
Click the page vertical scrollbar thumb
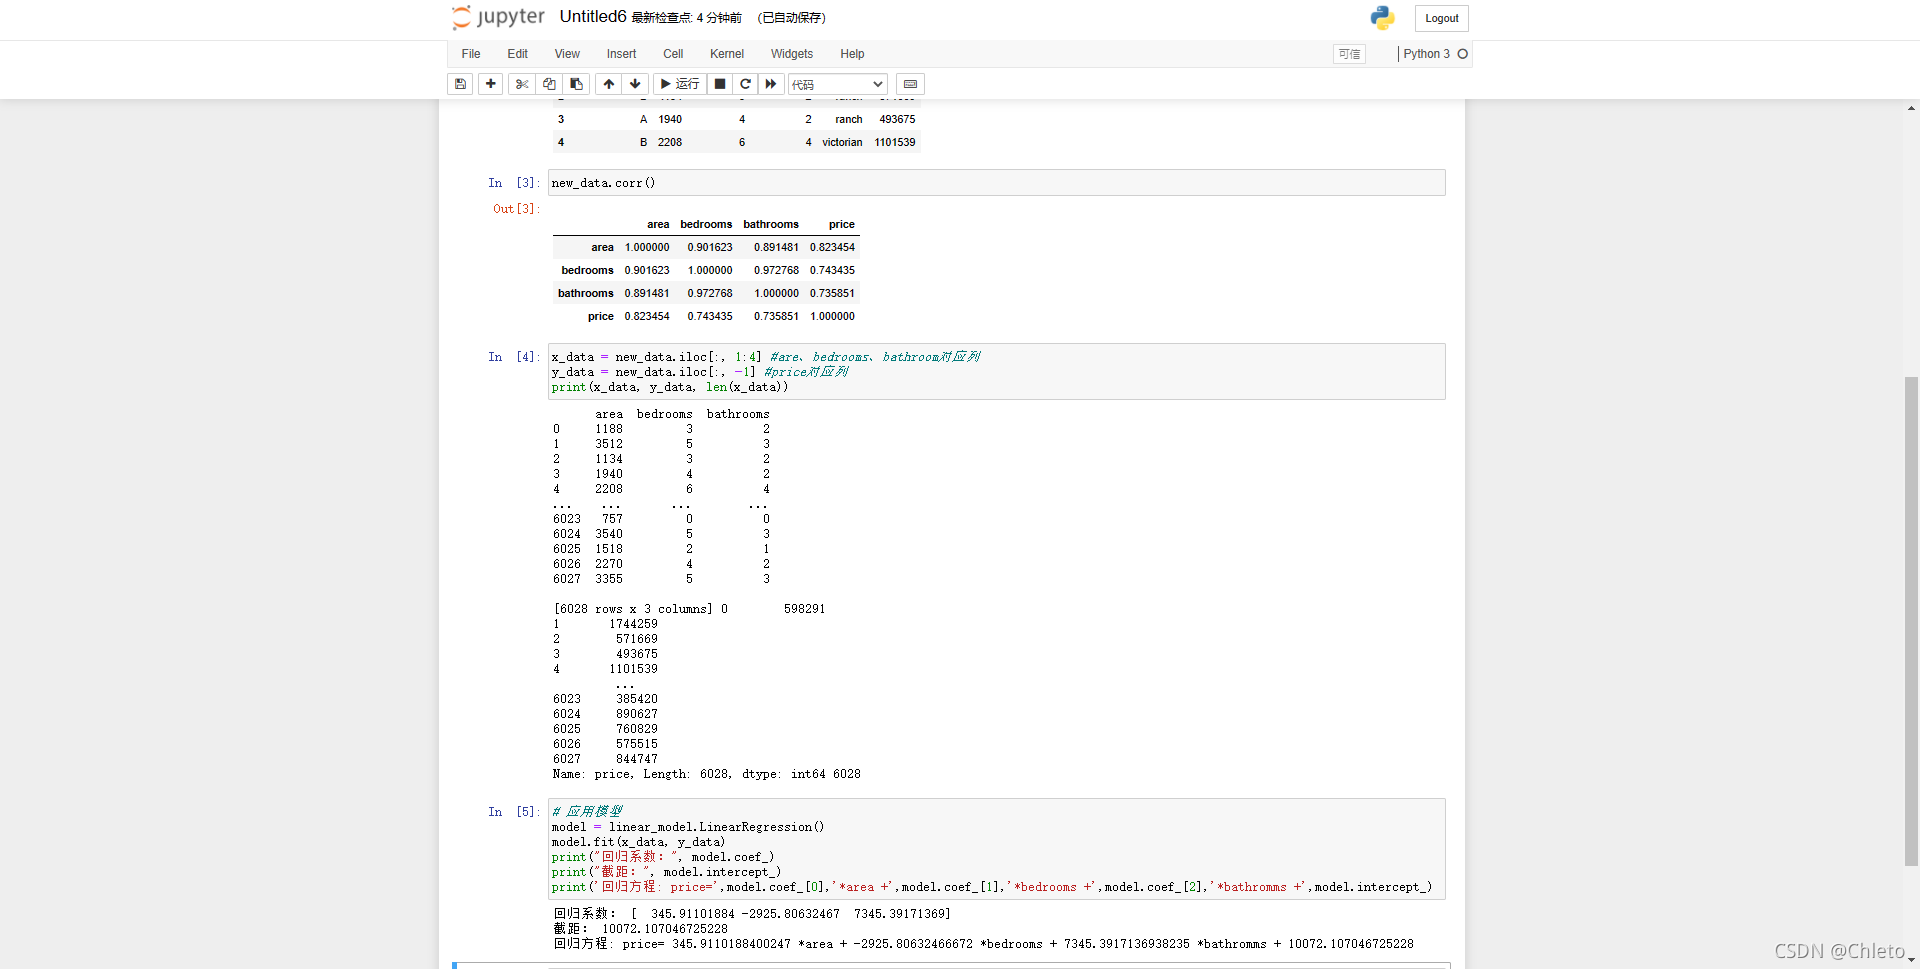point(1911,620)
